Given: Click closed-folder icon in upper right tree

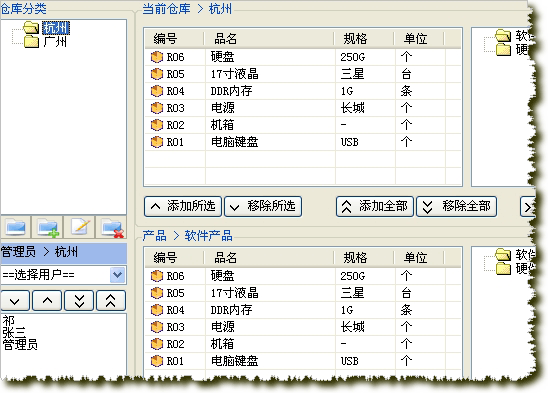Looking at the screenshot, I should 504,49.
